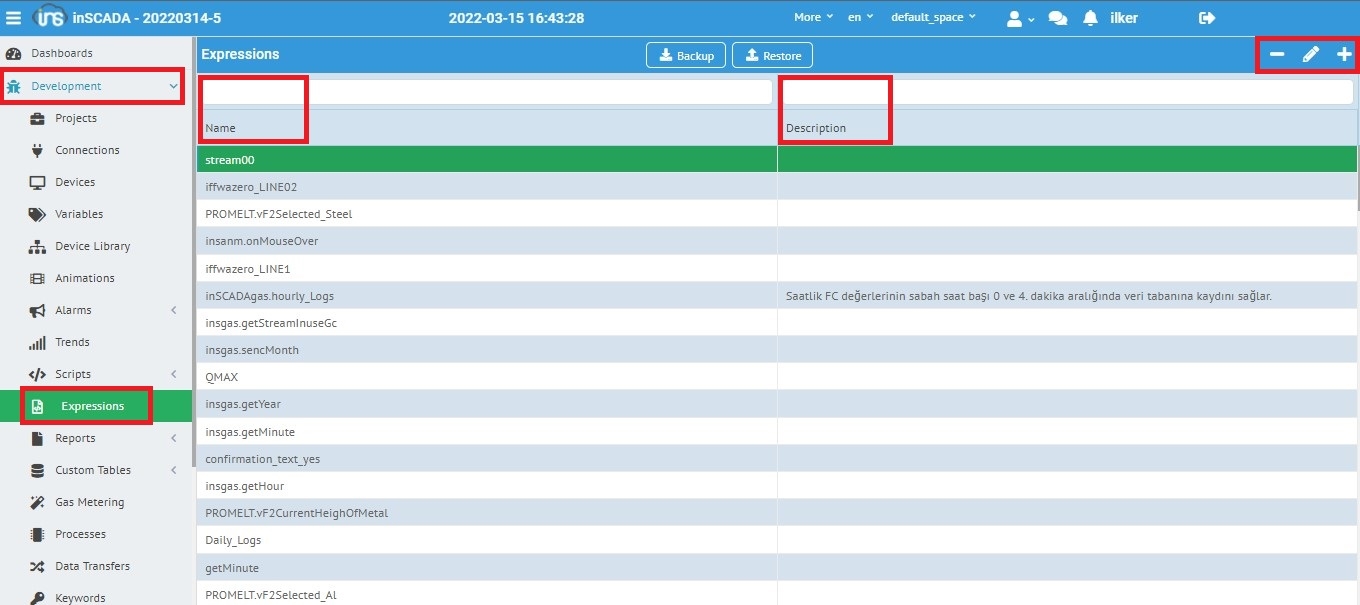
Task: Click the Restore button
Action: (772, 56)
